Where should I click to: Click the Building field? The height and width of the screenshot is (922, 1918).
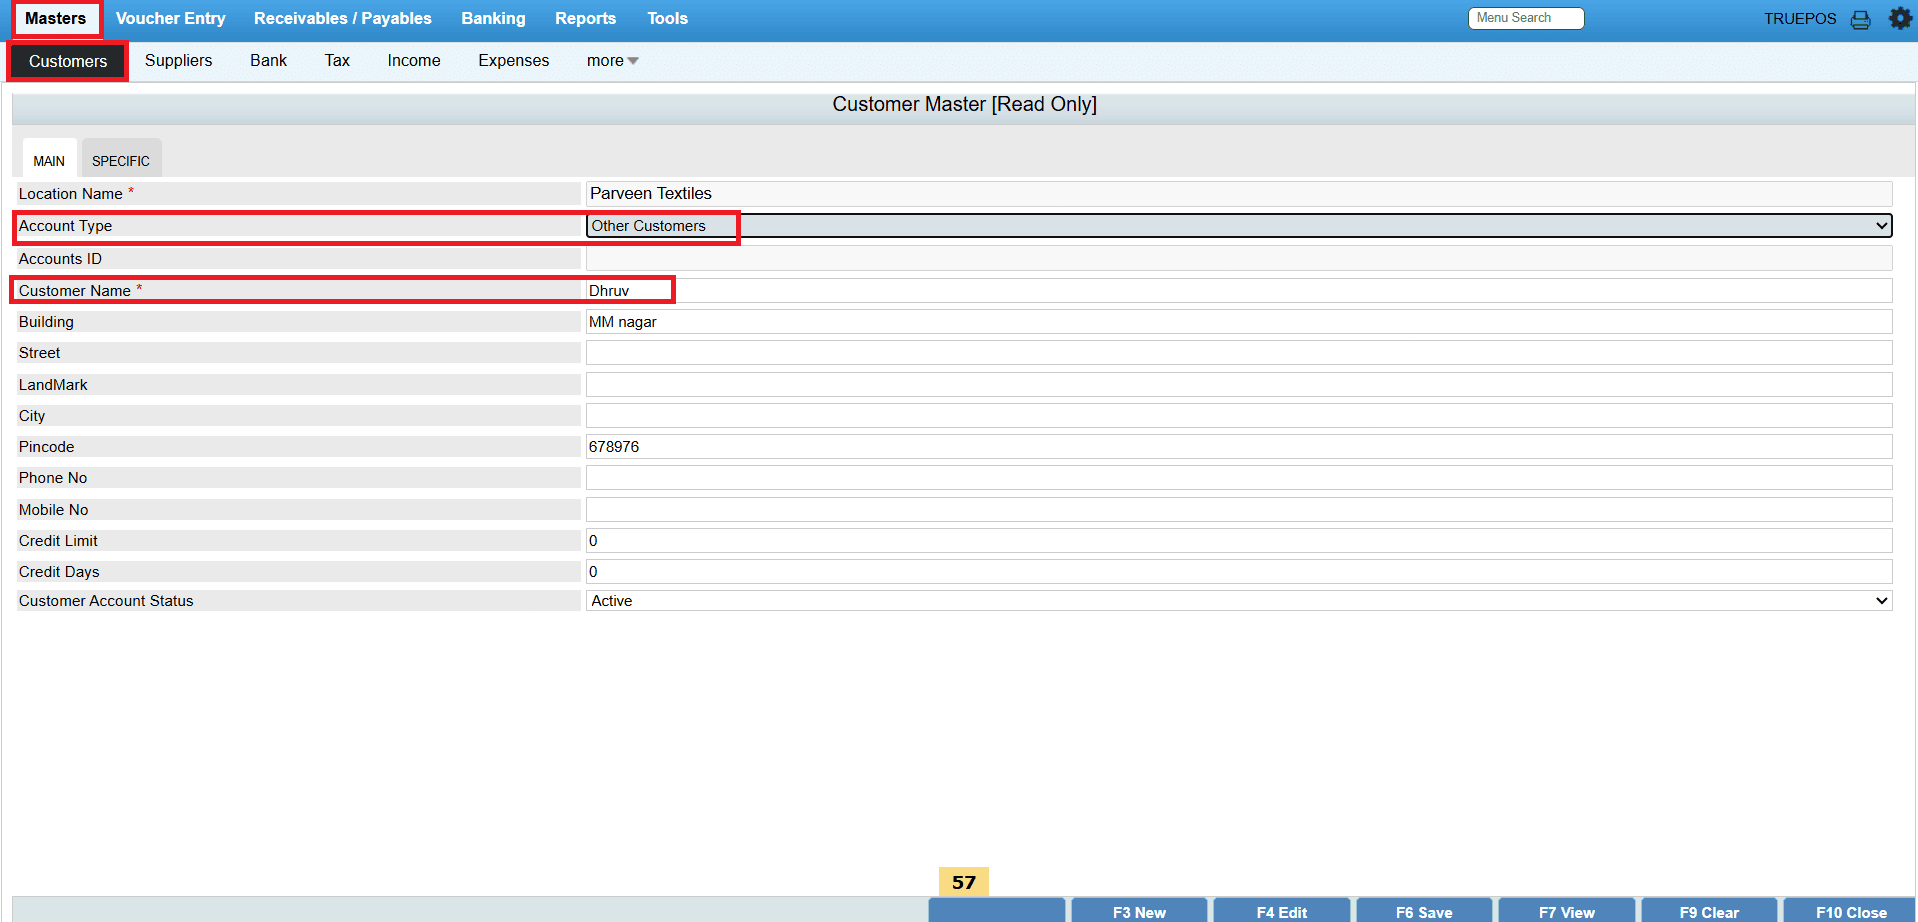pyautogui.click(x=1239, y=322)
